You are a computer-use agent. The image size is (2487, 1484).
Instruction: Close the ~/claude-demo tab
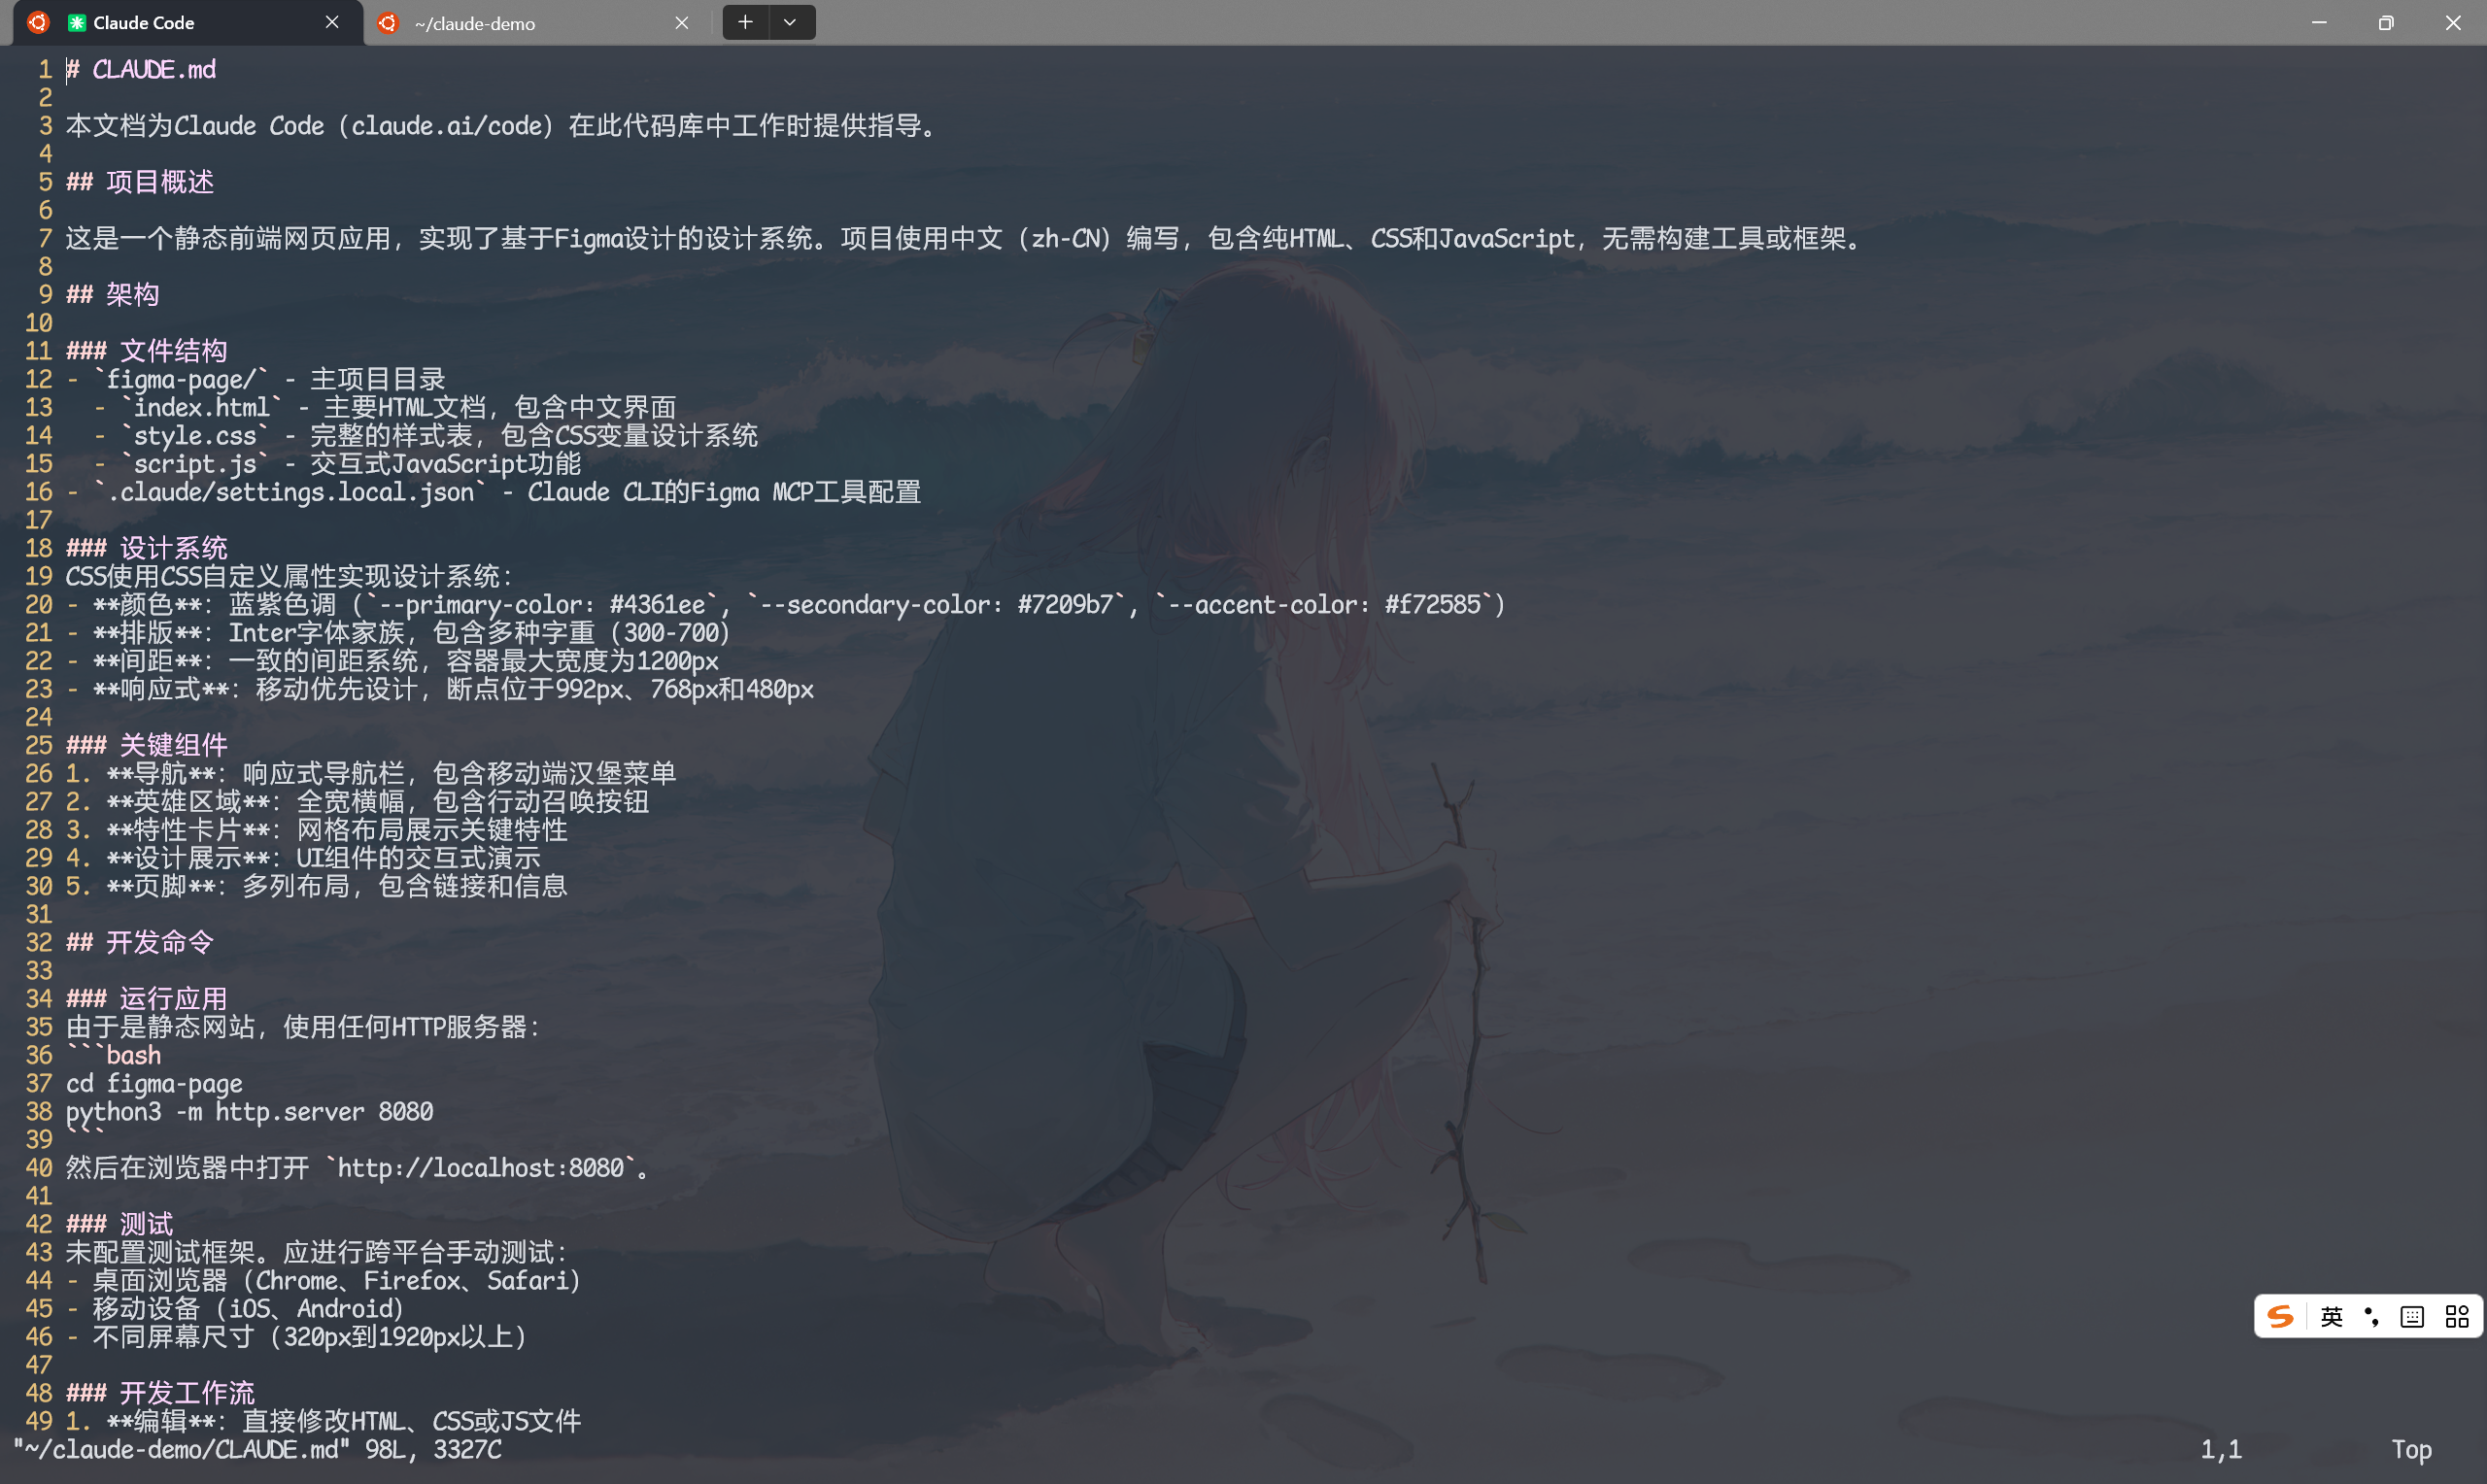point(682,22)
